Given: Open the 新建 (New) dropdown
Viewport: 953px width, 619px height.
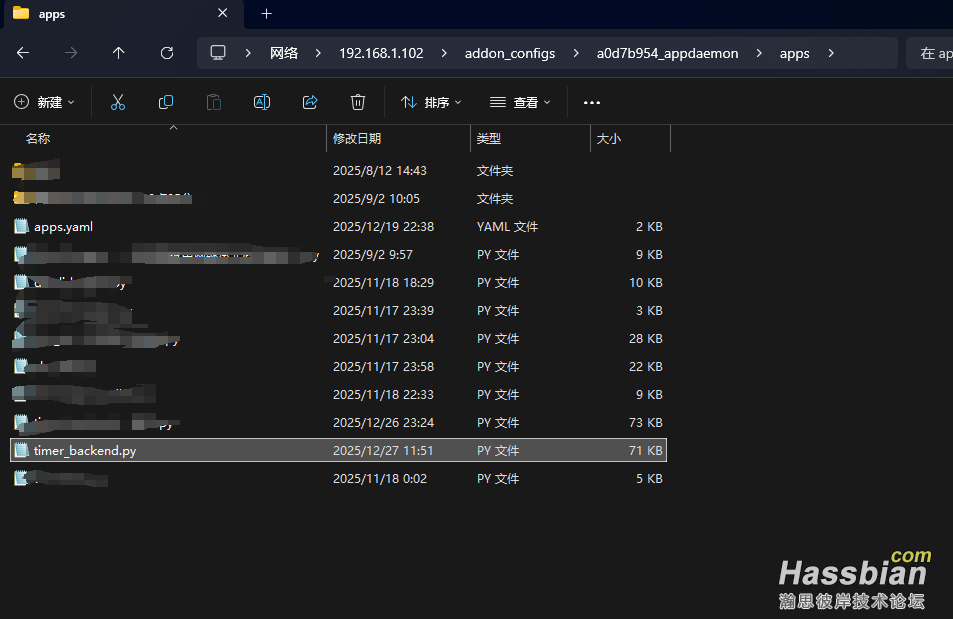Looking at the screenshot, I should tap(45, 102).
